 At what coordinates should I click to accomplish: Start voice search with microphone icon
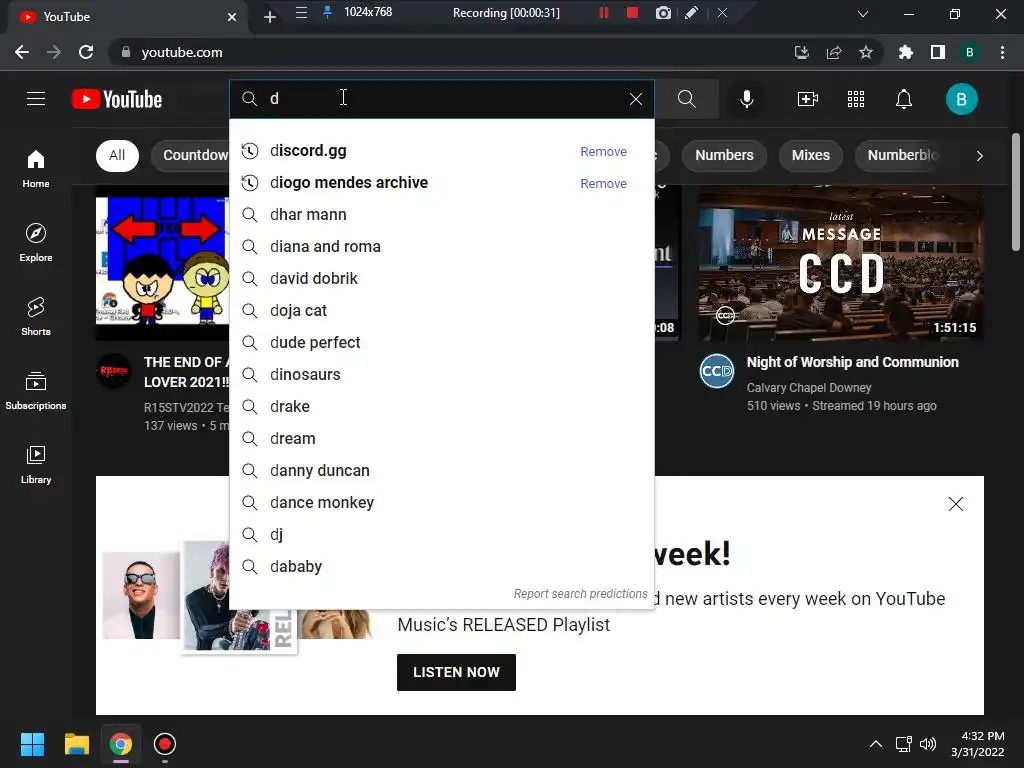(x=746, y=99)
